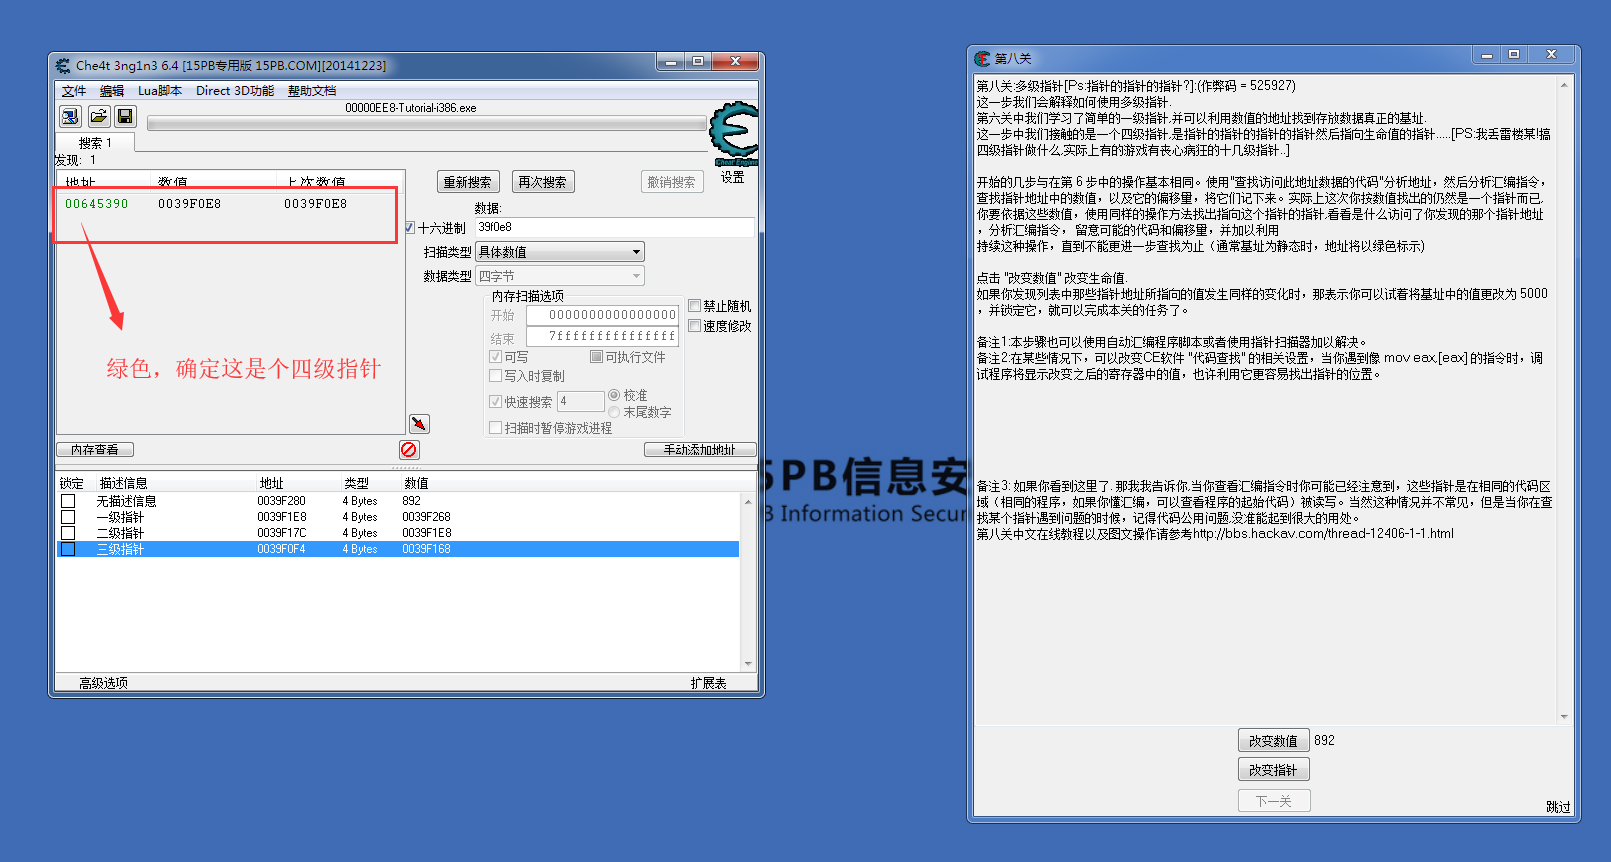The height and width of the screenshot is (862, 1611).
Task: Select the 一级指针 row in the address list
Action: (x=398, y=517)
